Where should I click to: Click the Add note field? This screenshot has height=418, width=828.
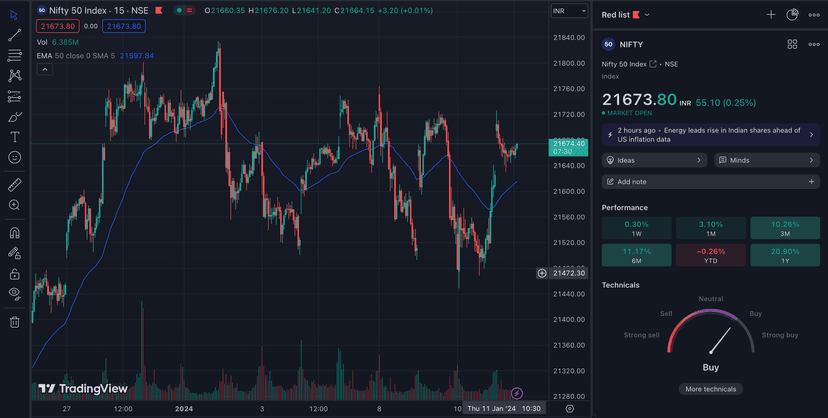[x=710, y=182]
